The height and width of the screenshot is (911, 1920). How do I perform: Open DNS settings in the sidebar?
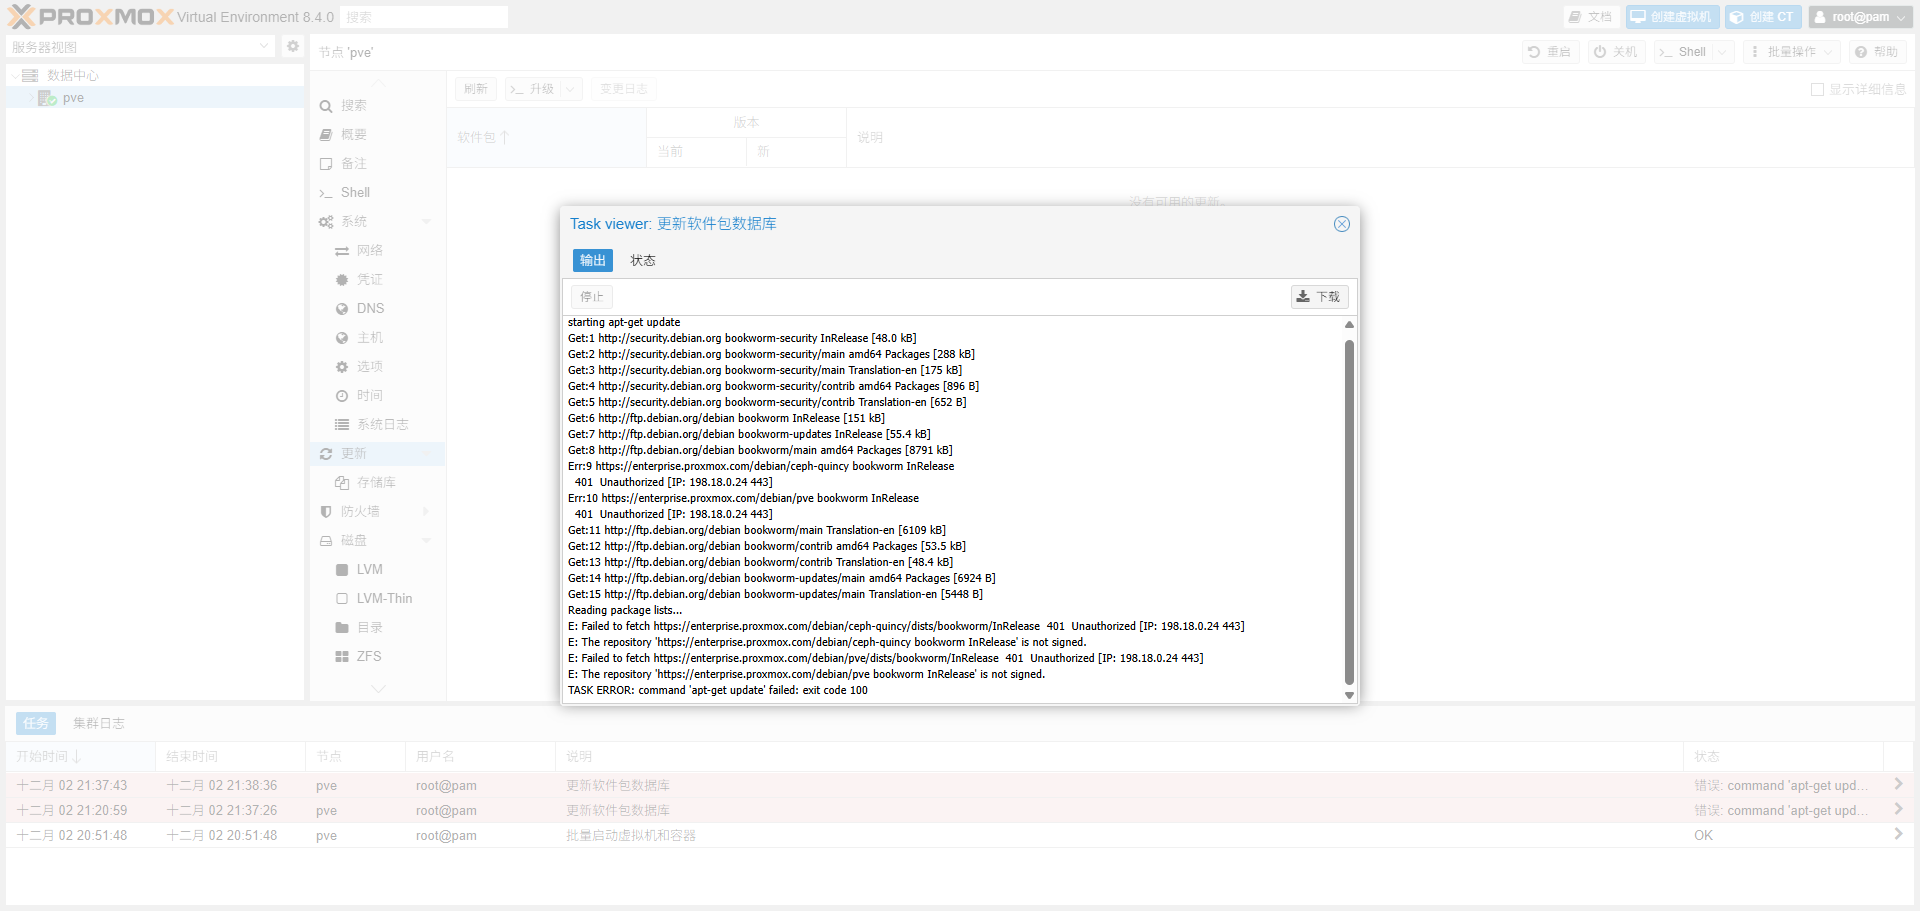coord(368,308)
